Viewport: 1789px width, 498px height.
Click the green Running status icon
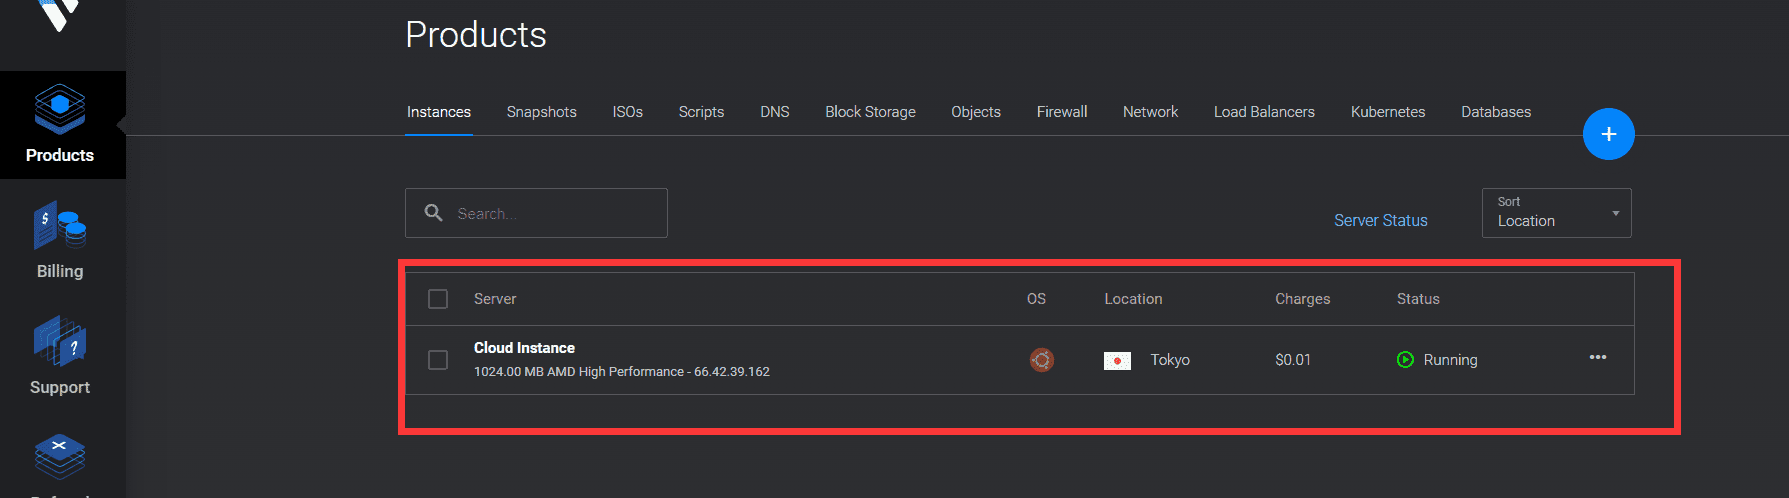[1405, 359]
